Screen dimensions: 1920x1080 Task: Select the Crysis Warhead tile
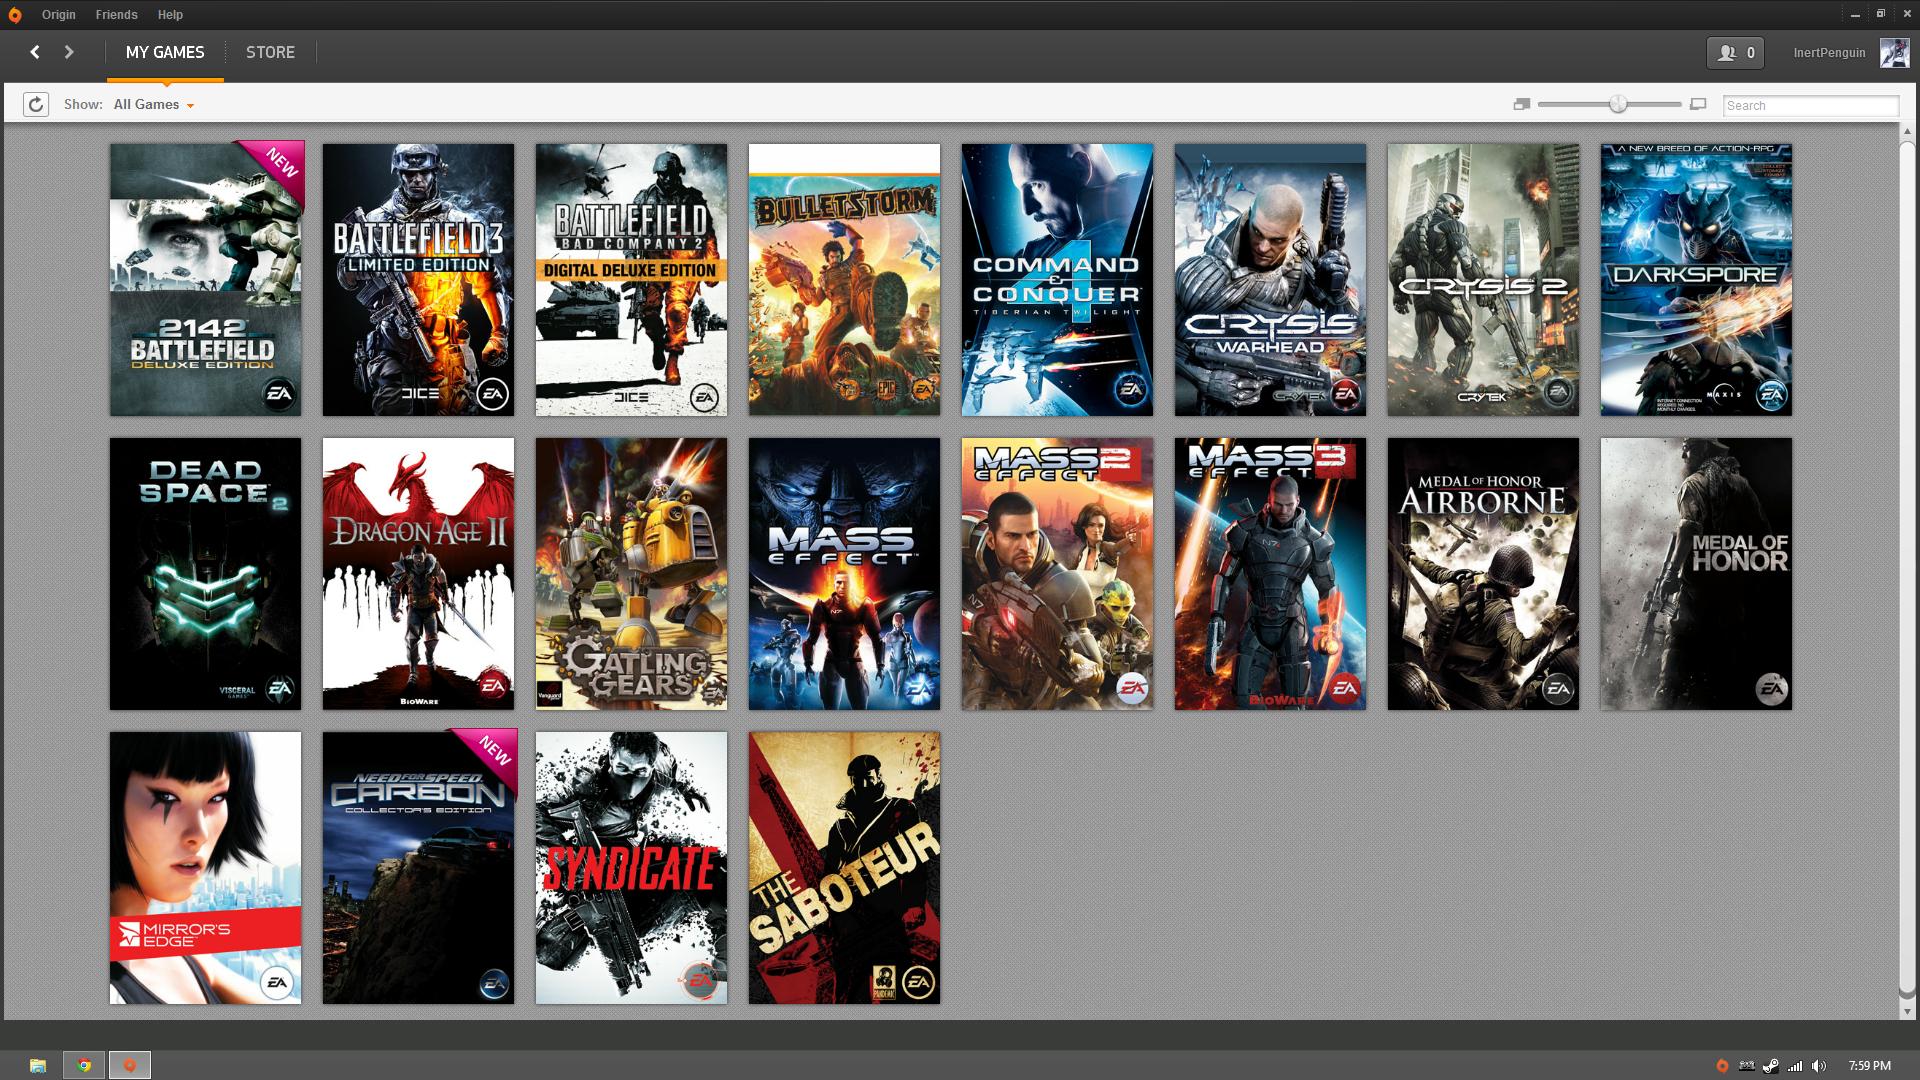1270,279
